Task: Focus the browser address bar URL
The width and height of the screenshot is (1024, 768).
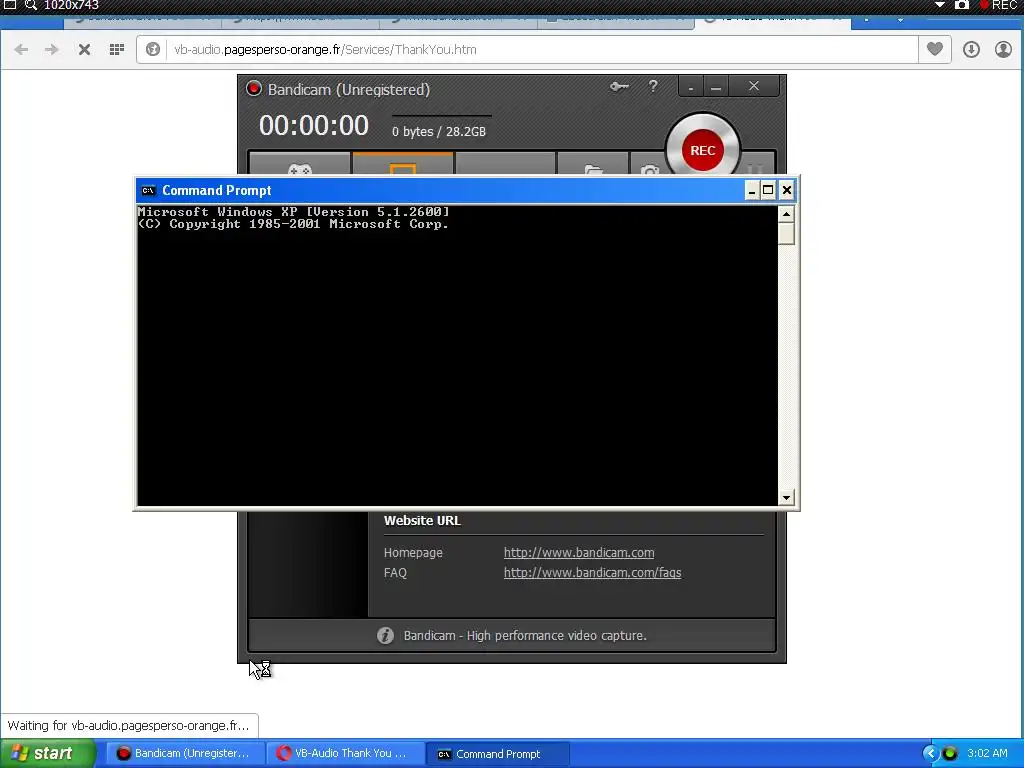Action: click(325, 50)
